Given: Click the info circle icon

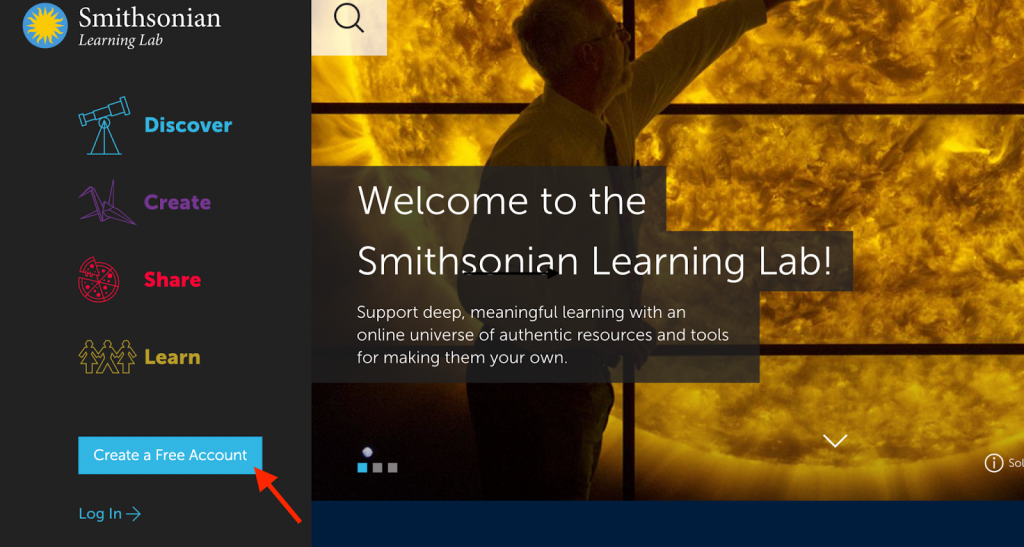Looking at the screenshot, I should coord(993,463).
